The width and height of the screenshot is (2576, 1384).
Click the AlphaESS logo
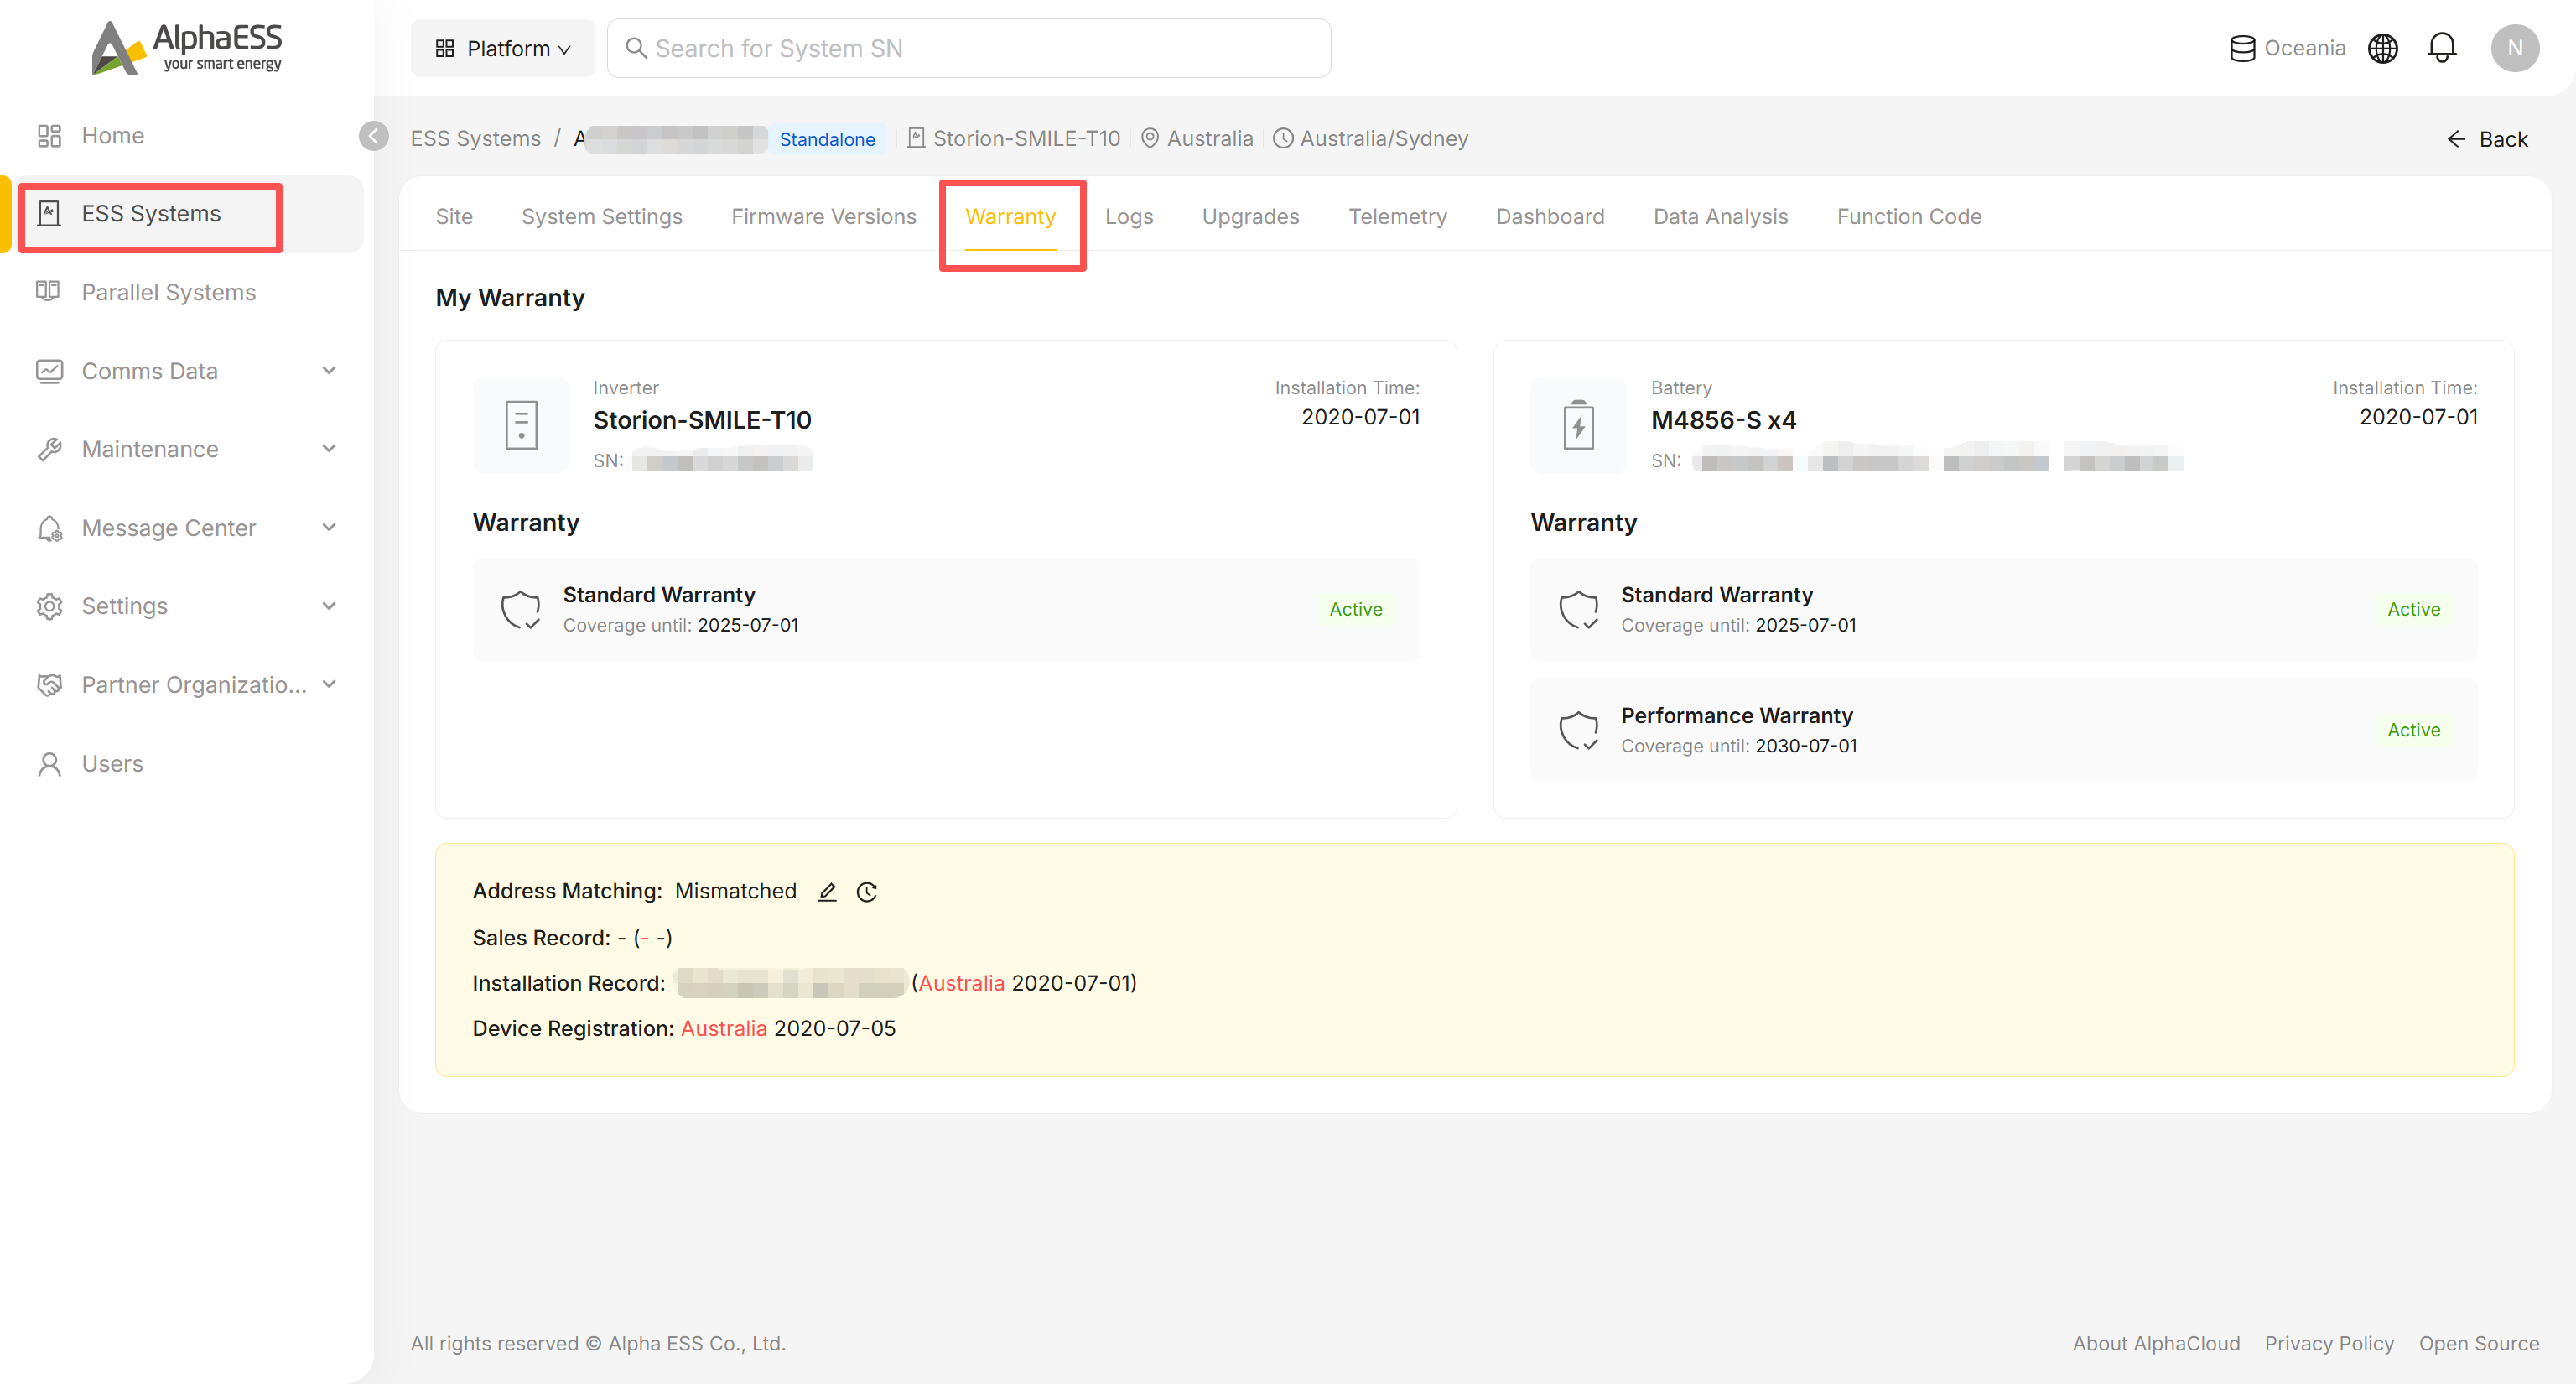pyautogui.click(x=187, y=47)
